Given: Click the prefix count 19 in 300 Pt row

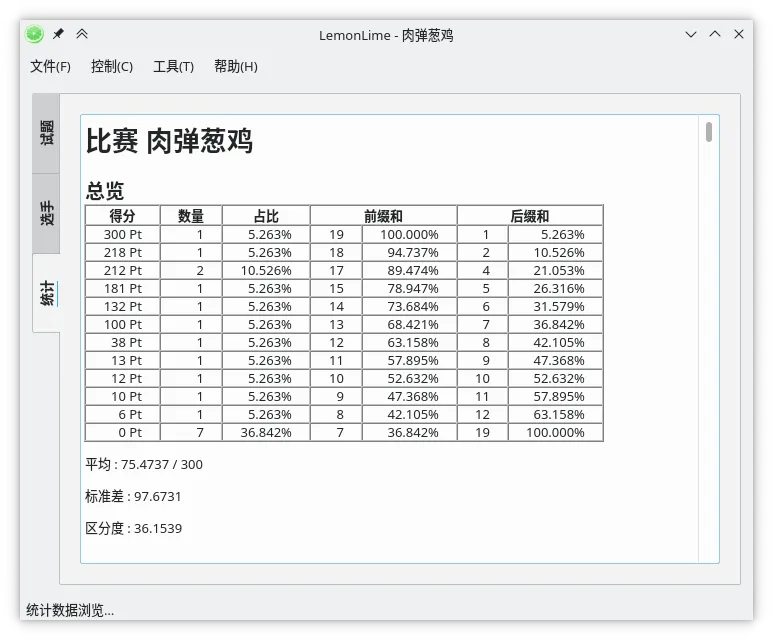Looking at the screenshot, I should pyautogui.click(x=336, y=234).
